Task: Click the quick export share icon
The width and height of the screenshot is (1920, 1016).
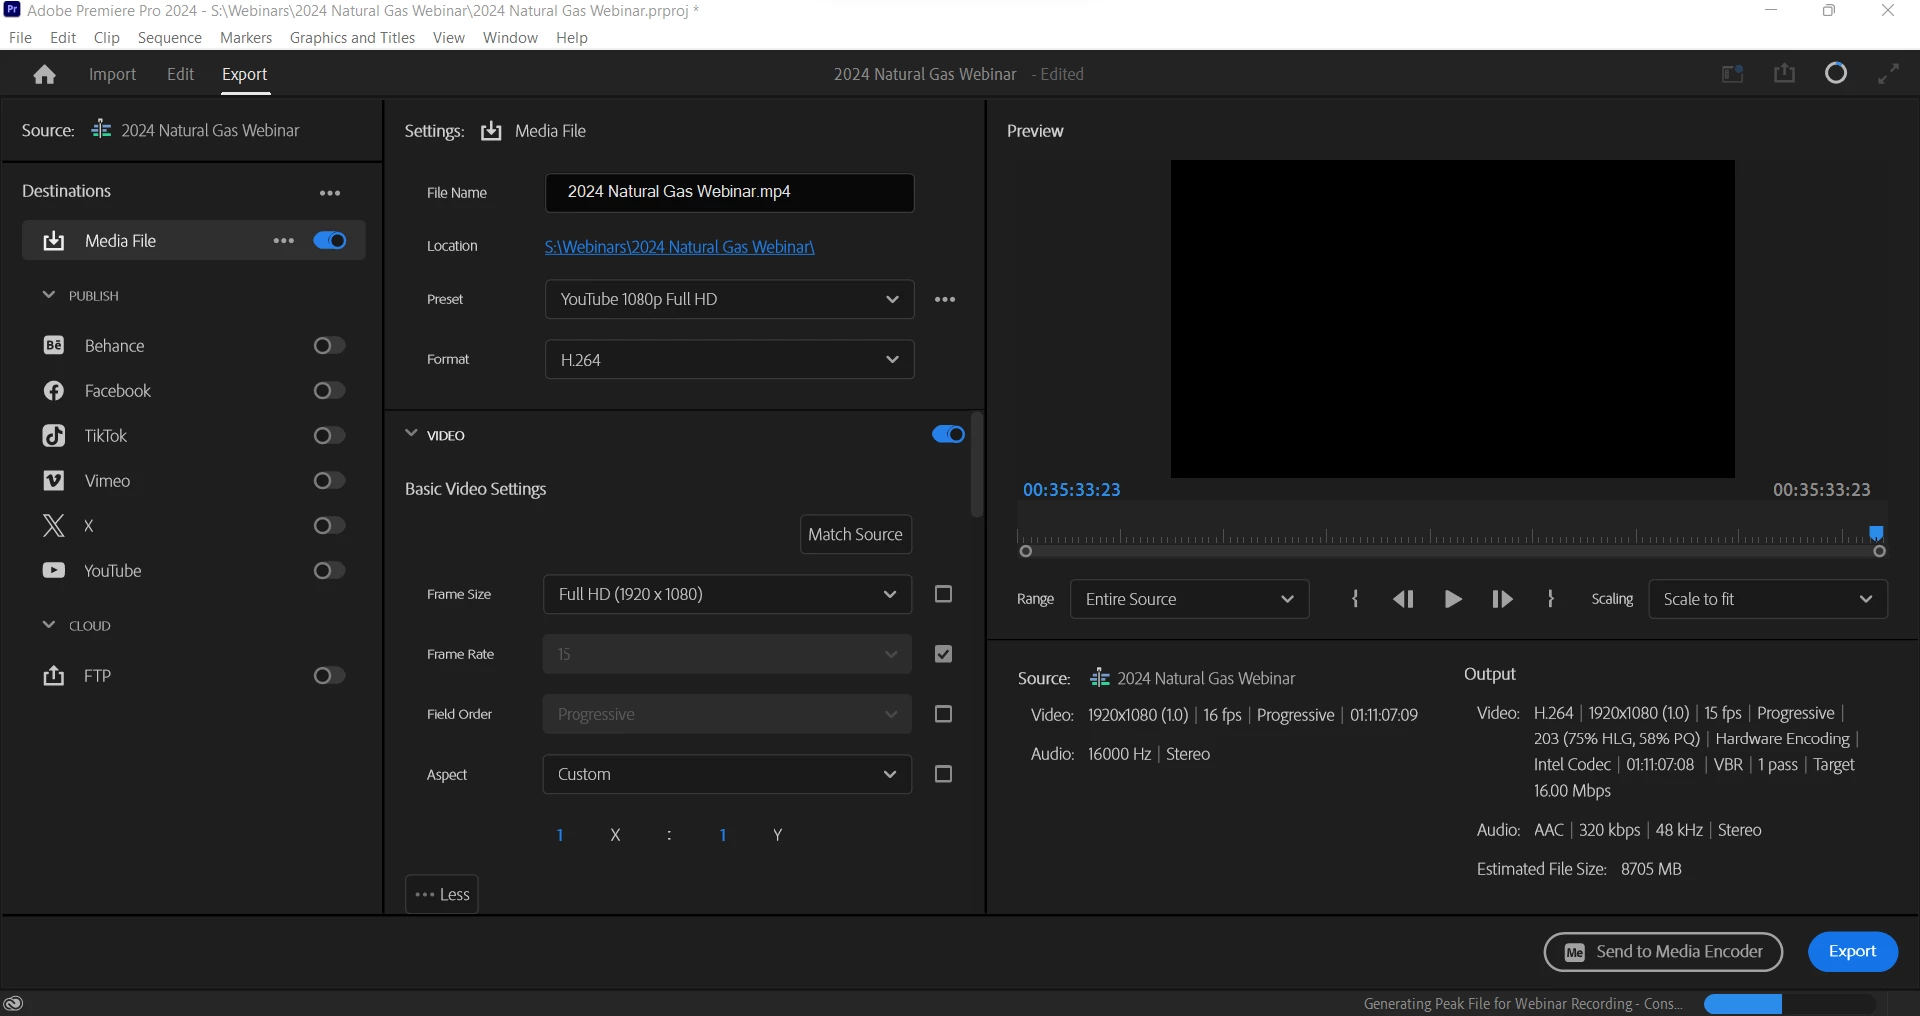Action: click(1784, 73)
